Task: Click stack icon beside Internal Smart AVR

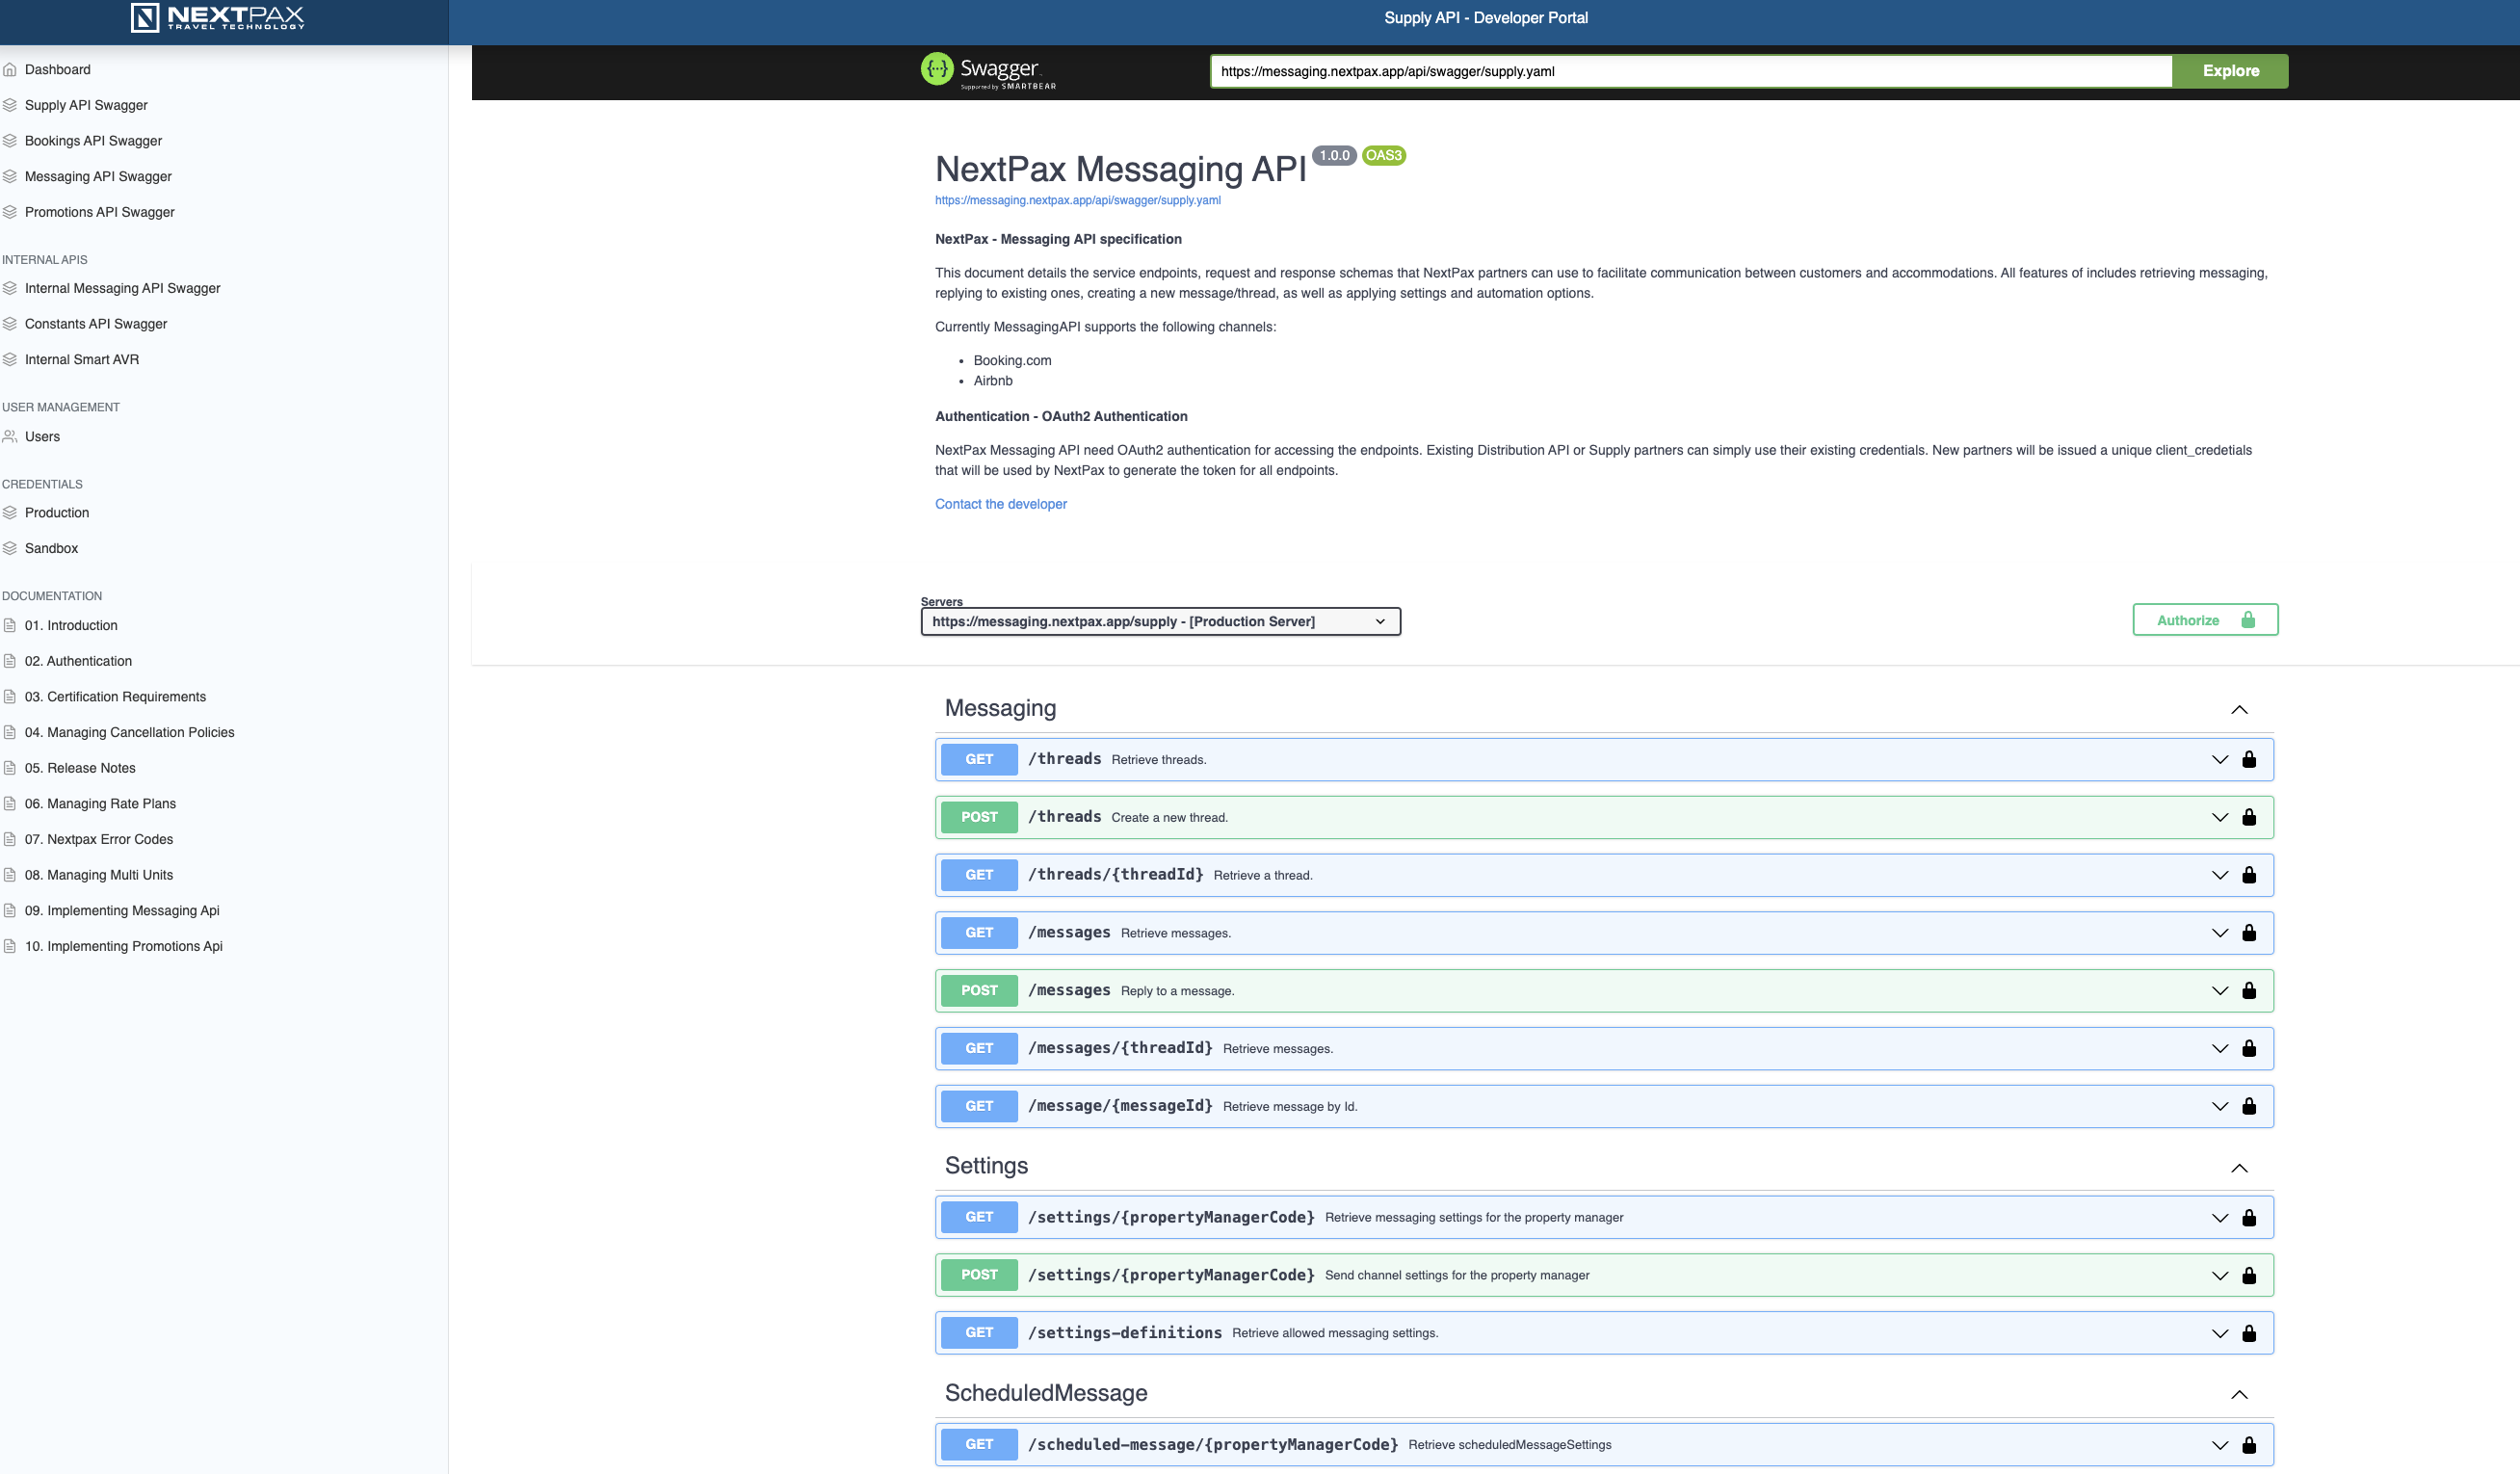Action: pos(10,359)
